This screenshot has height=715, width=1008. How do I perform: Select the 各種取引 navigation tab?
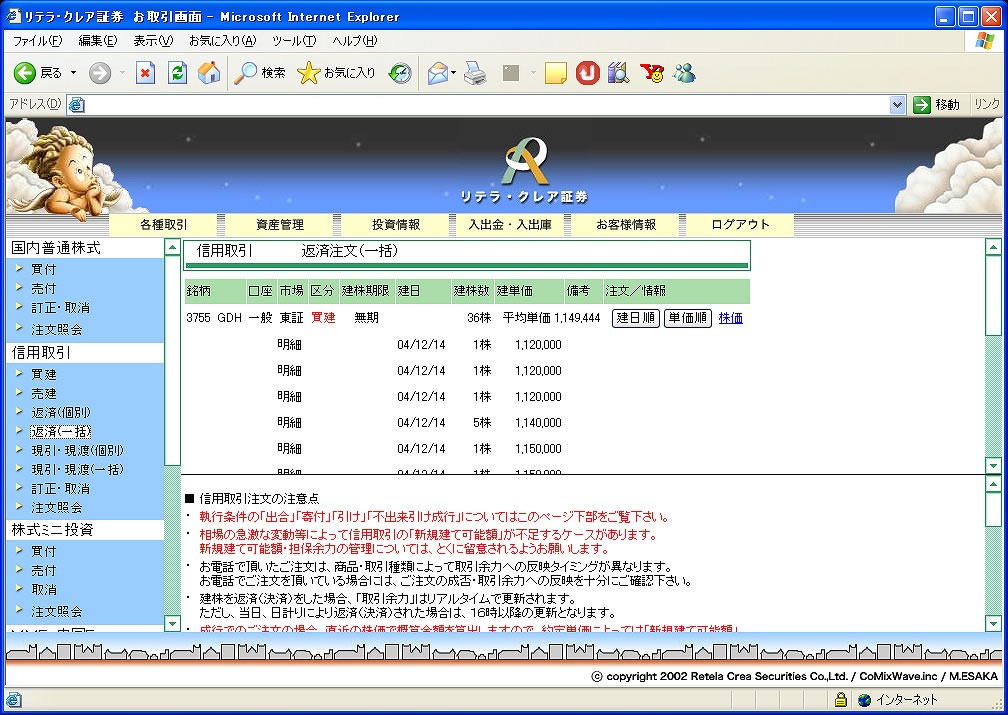click(x=164, y=224)
